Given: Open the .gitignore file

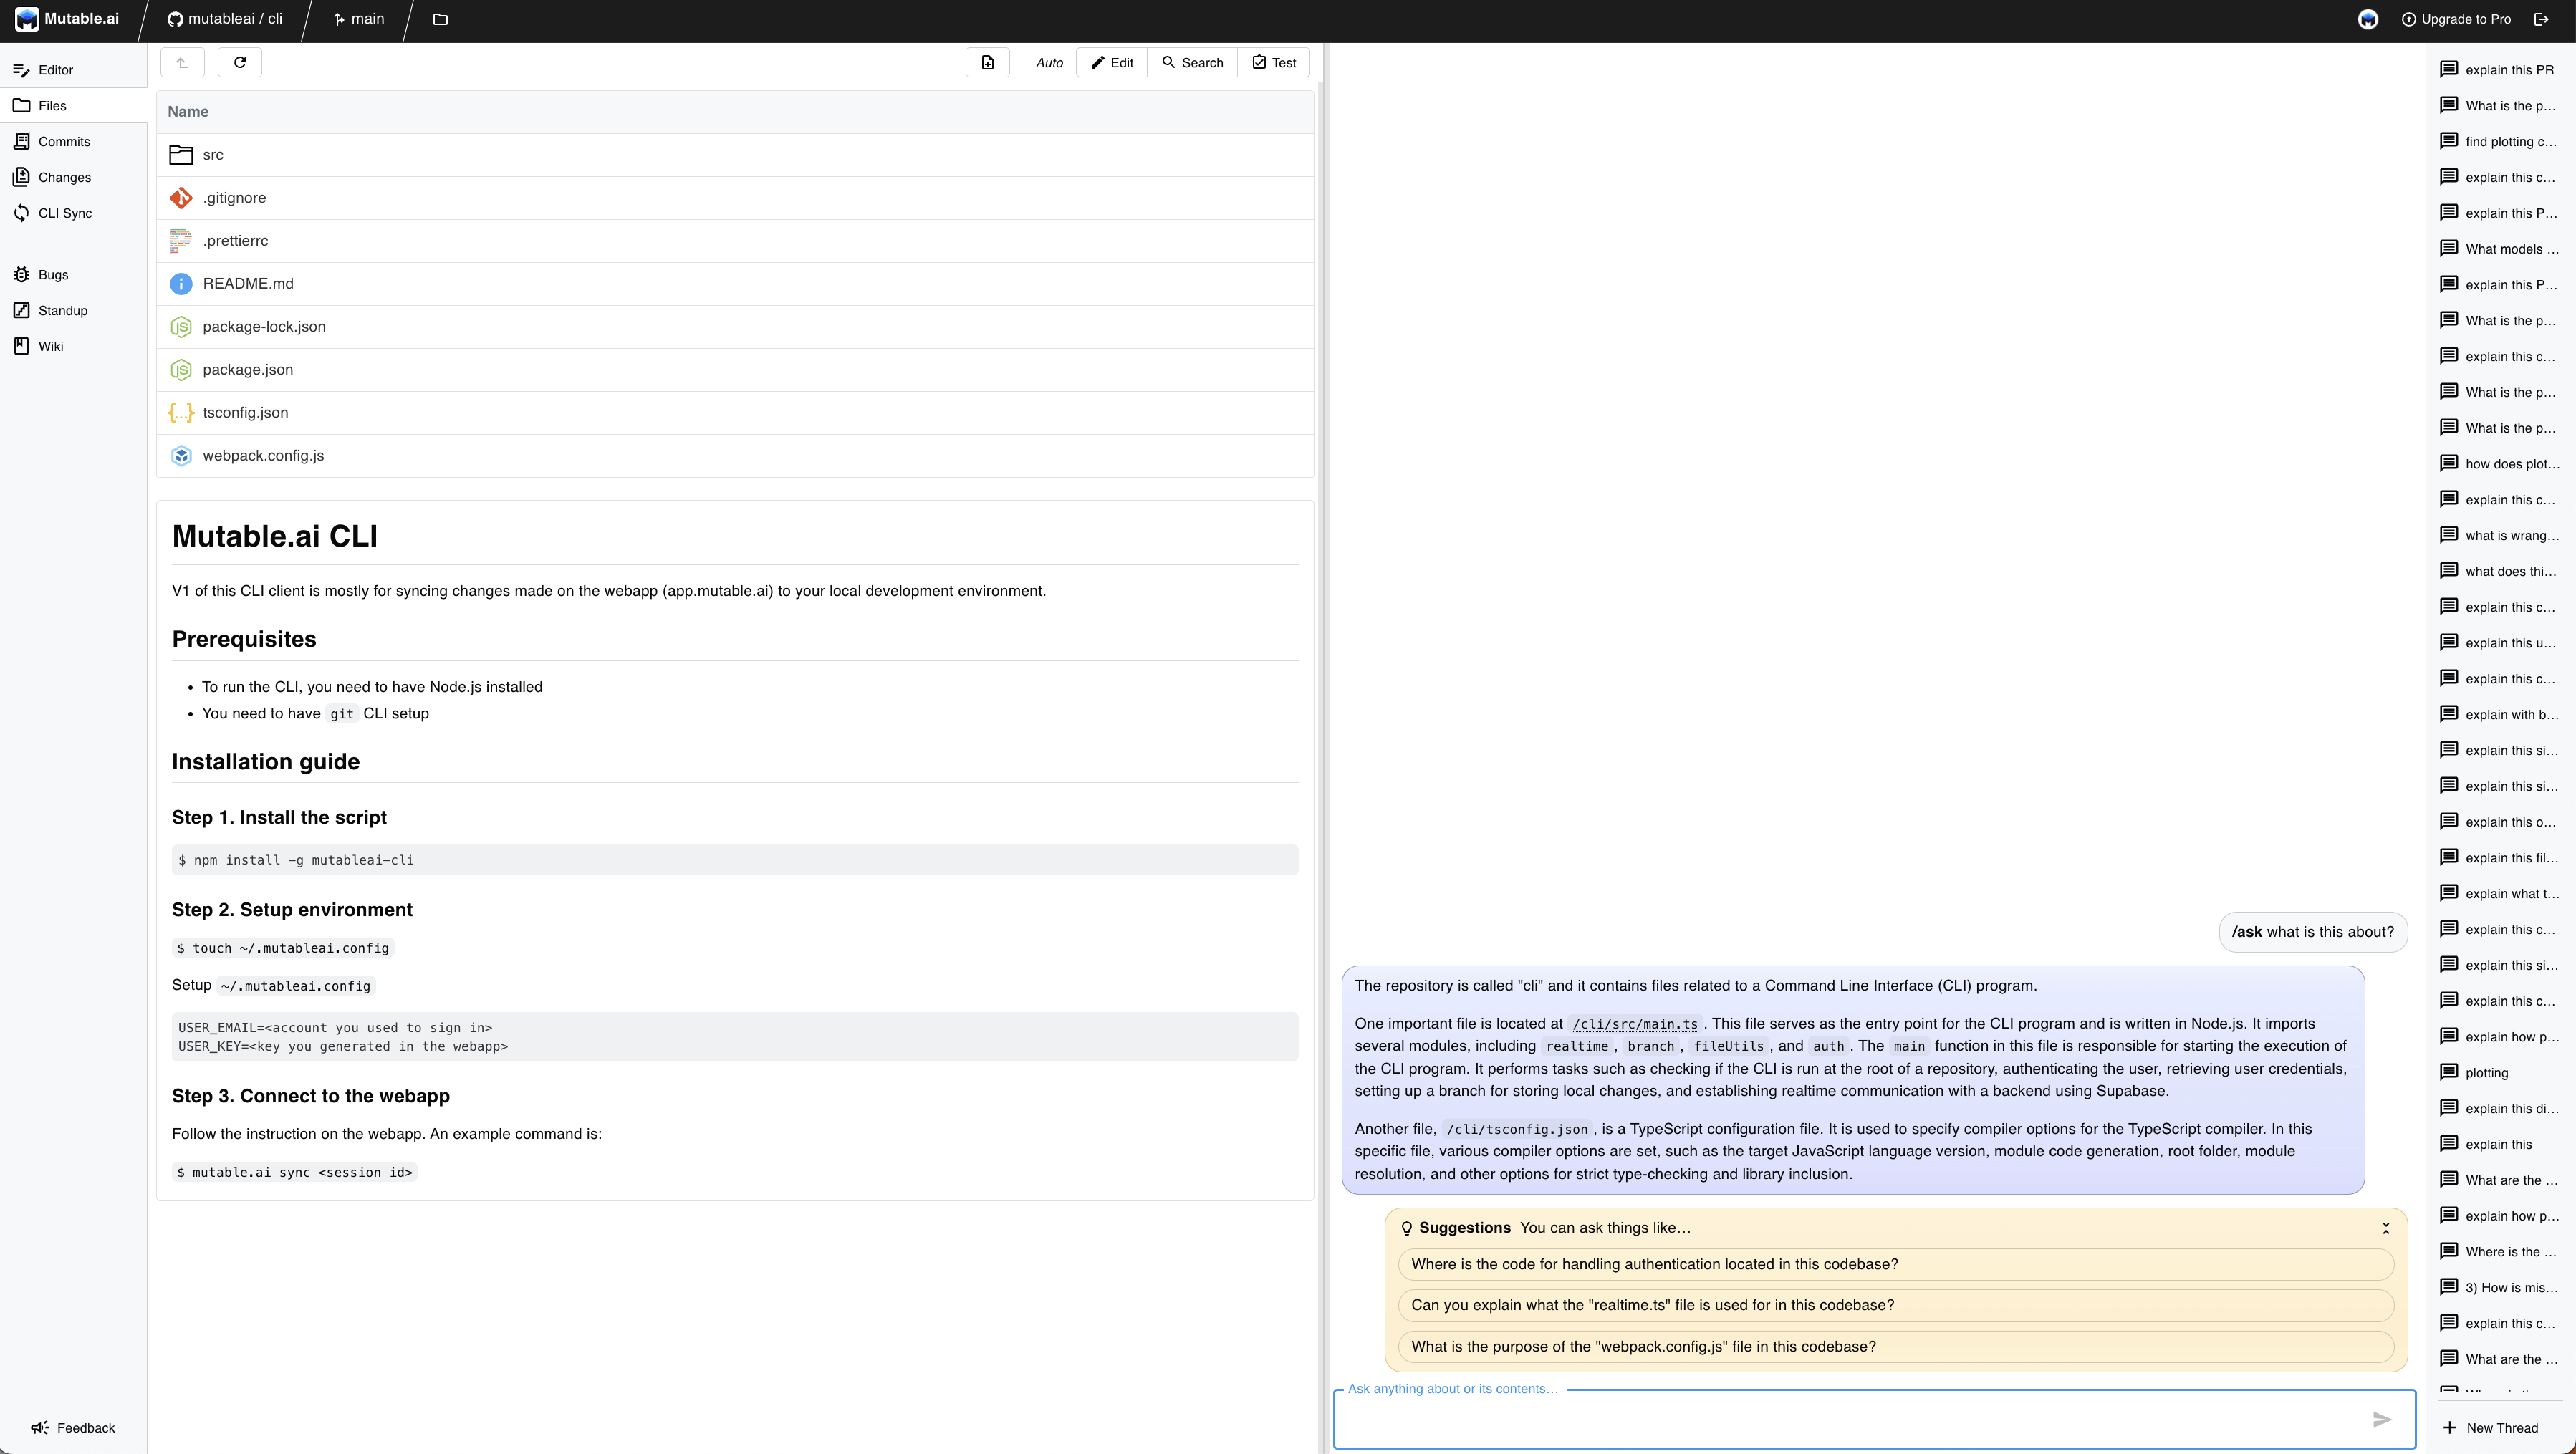Looking at the screenshot, I should (x=735, y=198).
